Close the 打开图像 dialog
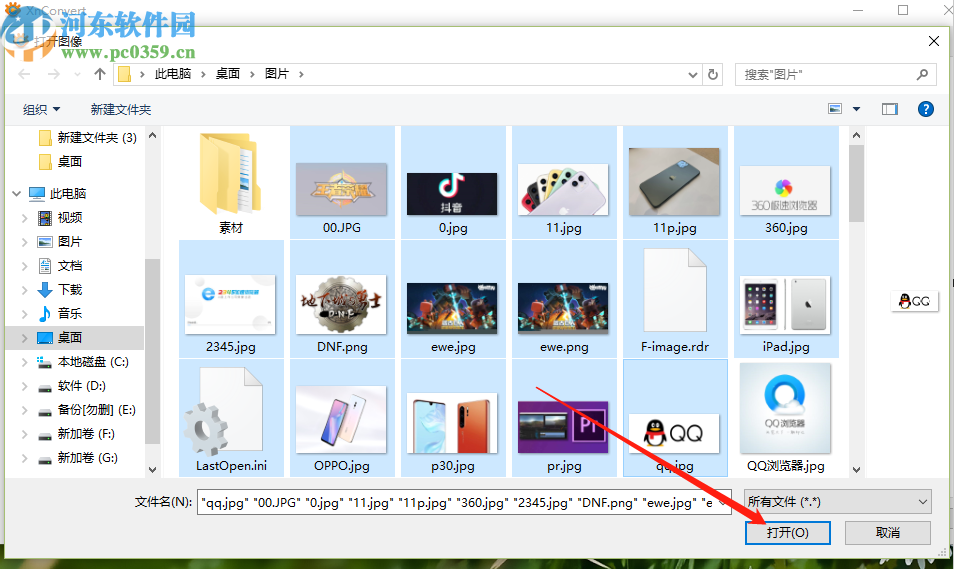 tap(933, 41)
